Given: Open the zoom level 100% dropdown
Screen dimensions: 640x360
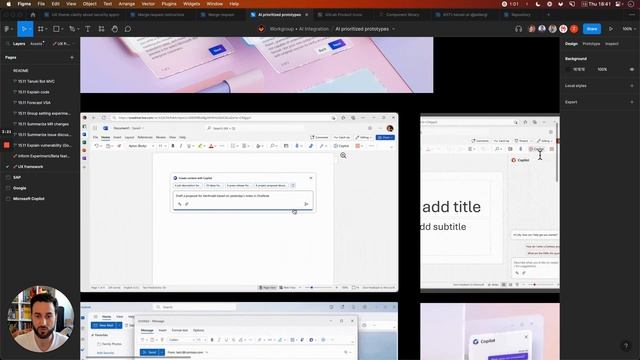Looking at the screenshot, I should pos(628,29).
